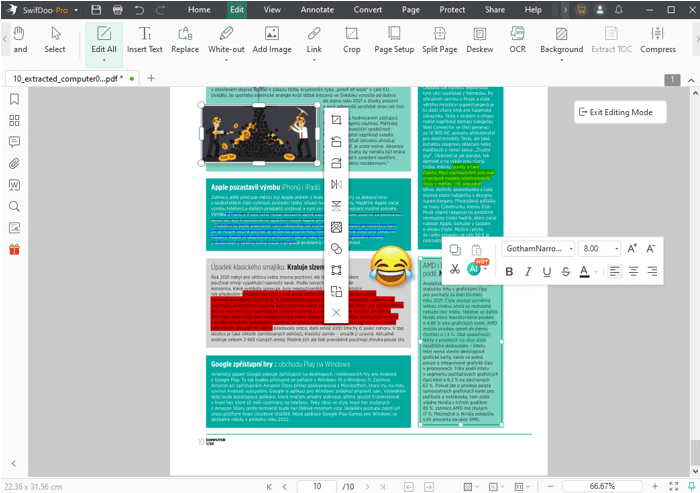This screenshot has height=493, width=700.
Task: Open the search magnifier panel
Action: [14, 206]
